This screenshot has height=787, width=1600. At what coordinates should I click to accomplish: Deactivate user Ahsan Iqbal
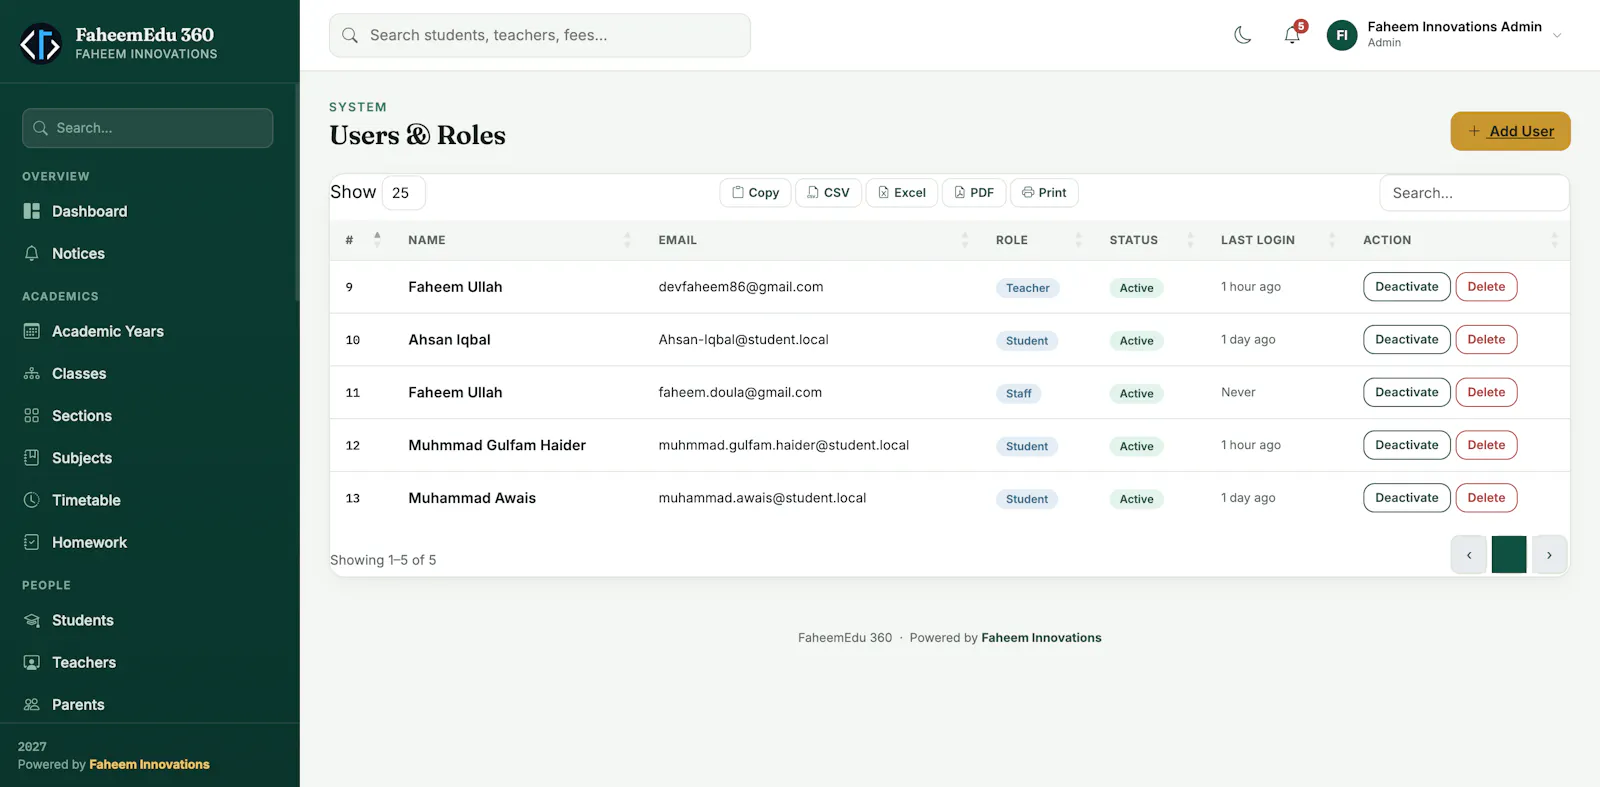(1406, 340)
